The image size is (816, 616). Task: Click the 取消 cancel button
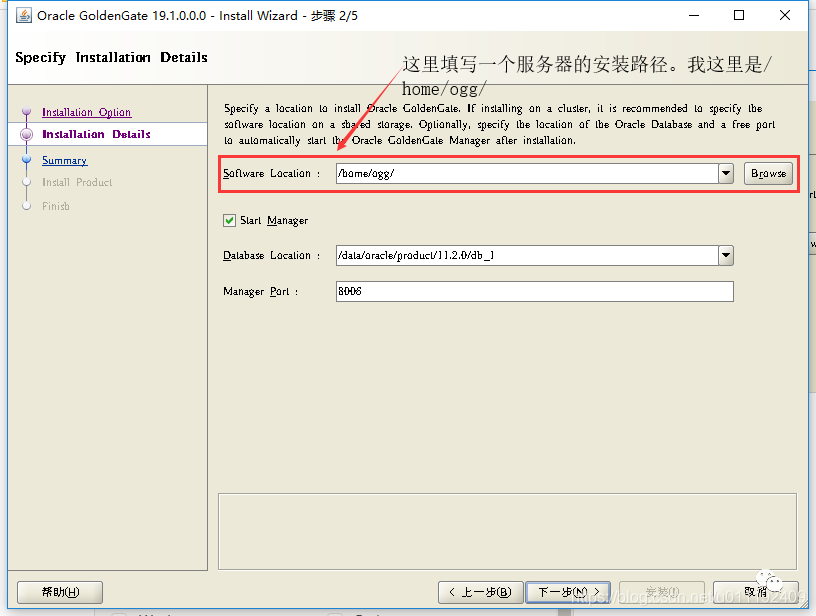pos(756,592)
